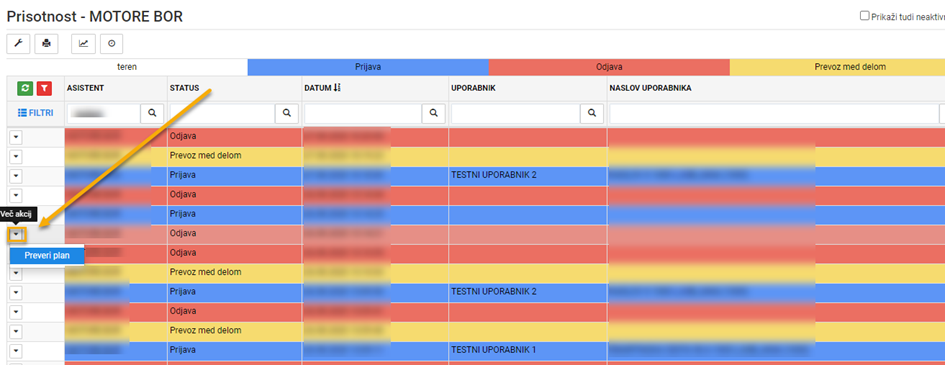The height and width of the screenshot is (365, 945).
Task: Clear filters with red funnel icon
Action: pyautogui.click(x=44, y=89)
